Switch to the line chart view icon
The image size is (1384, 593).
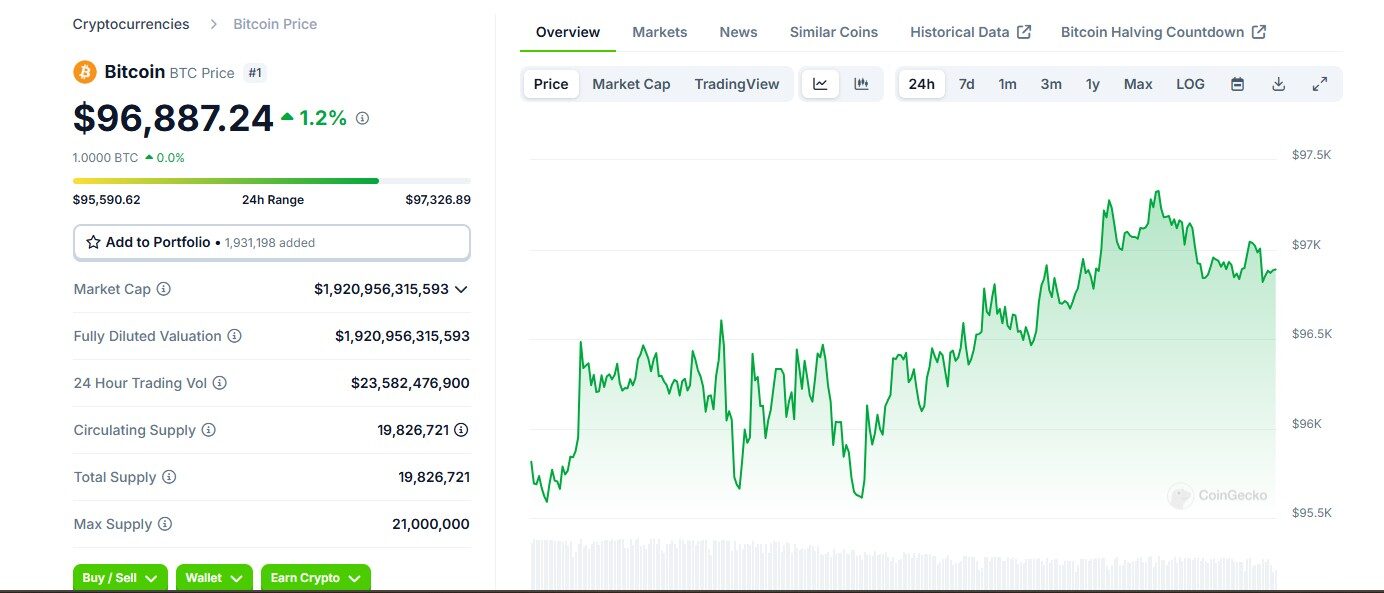tap(820, 84)
